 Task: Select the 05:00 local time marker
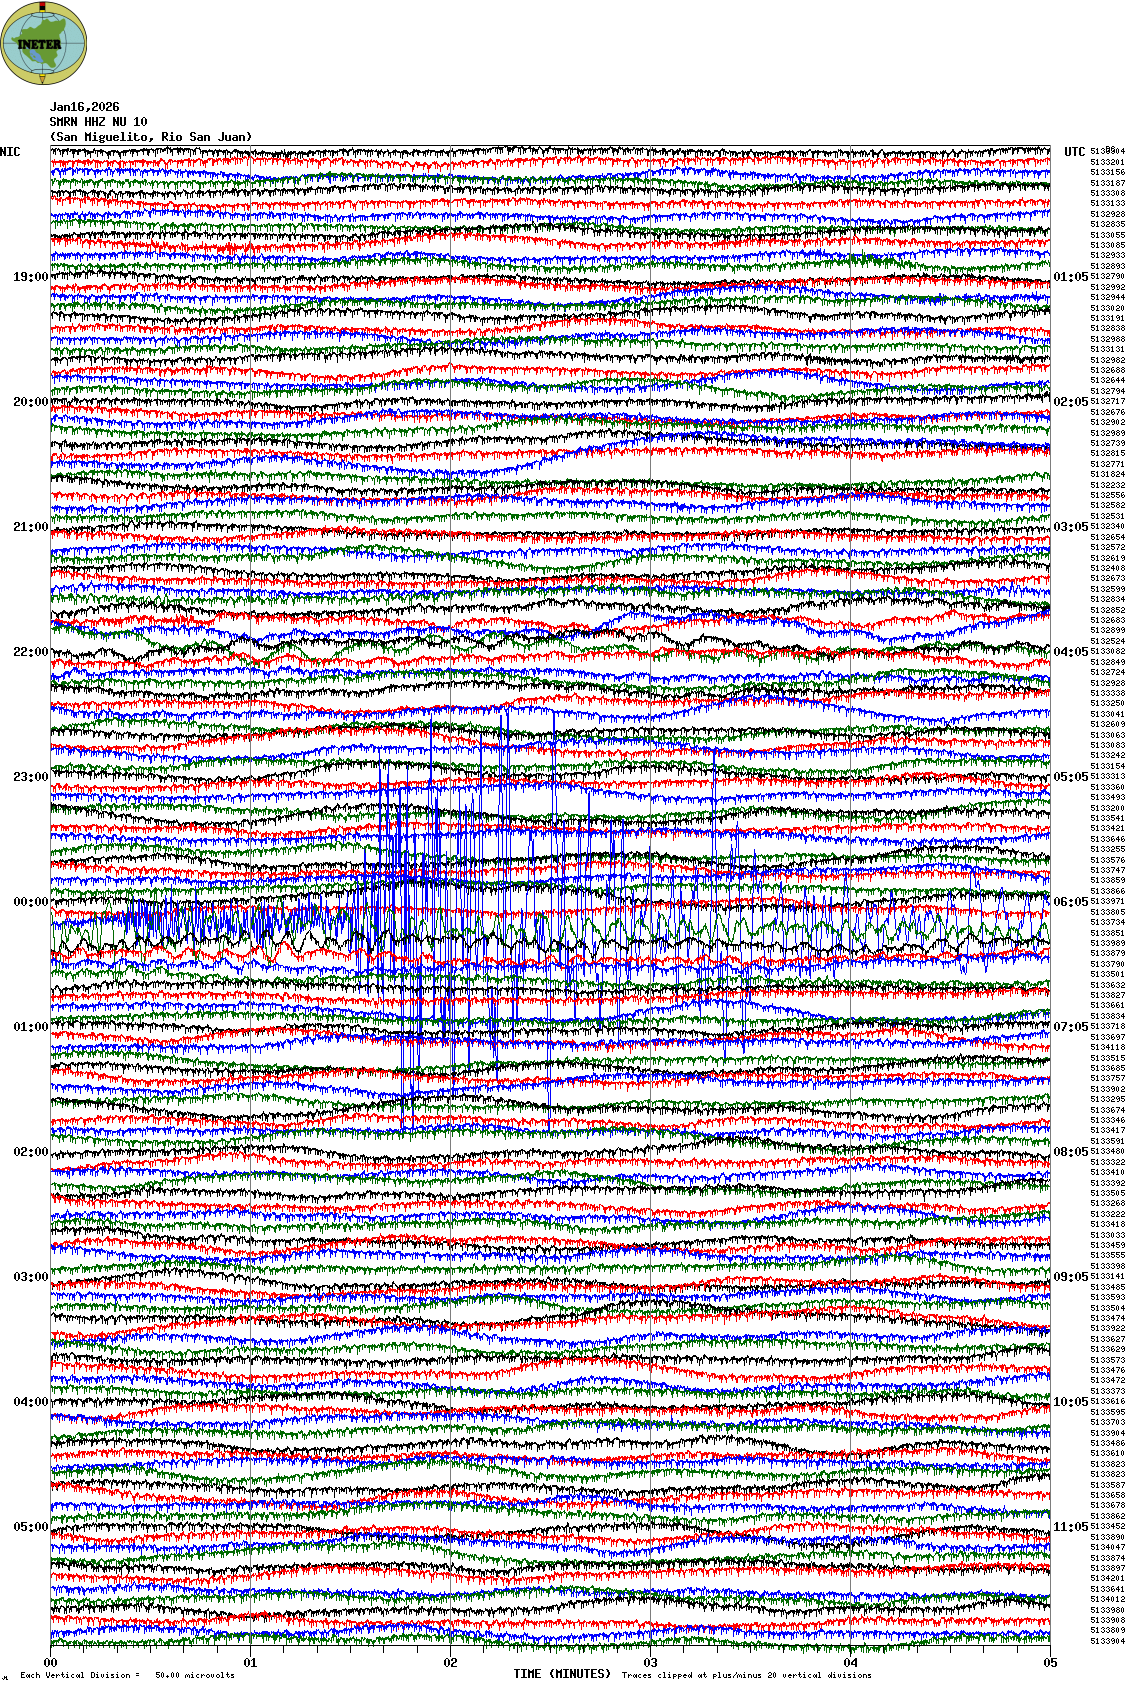click(x=30, y=1527)
